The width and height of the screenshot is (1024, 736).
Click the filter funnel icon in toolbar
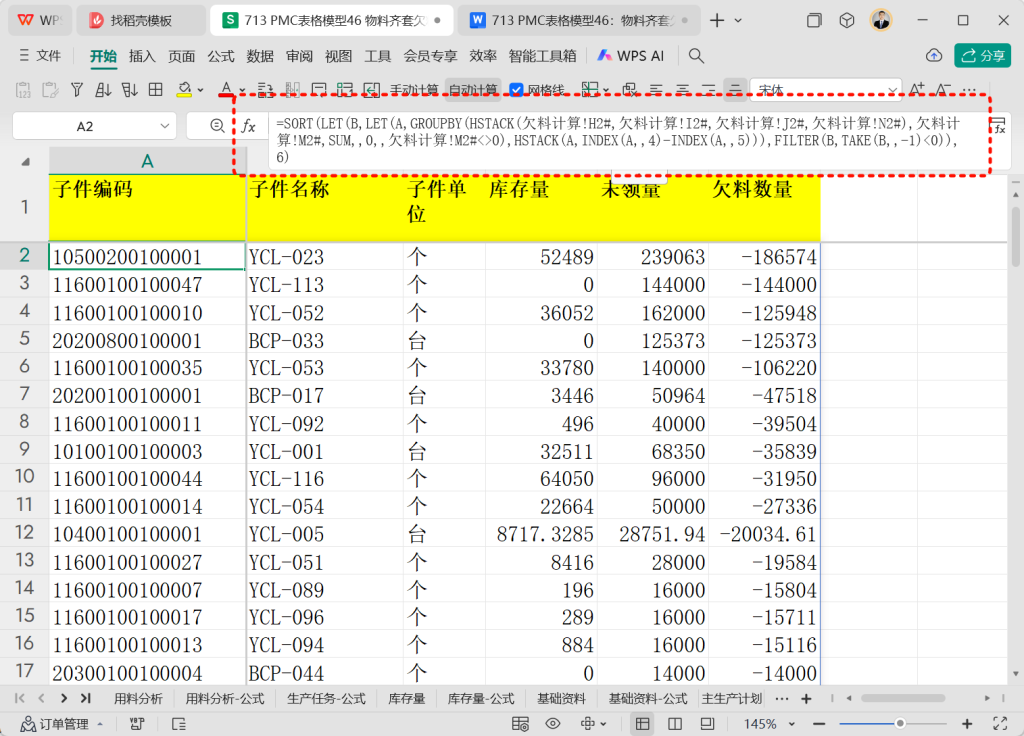point(76,89)
